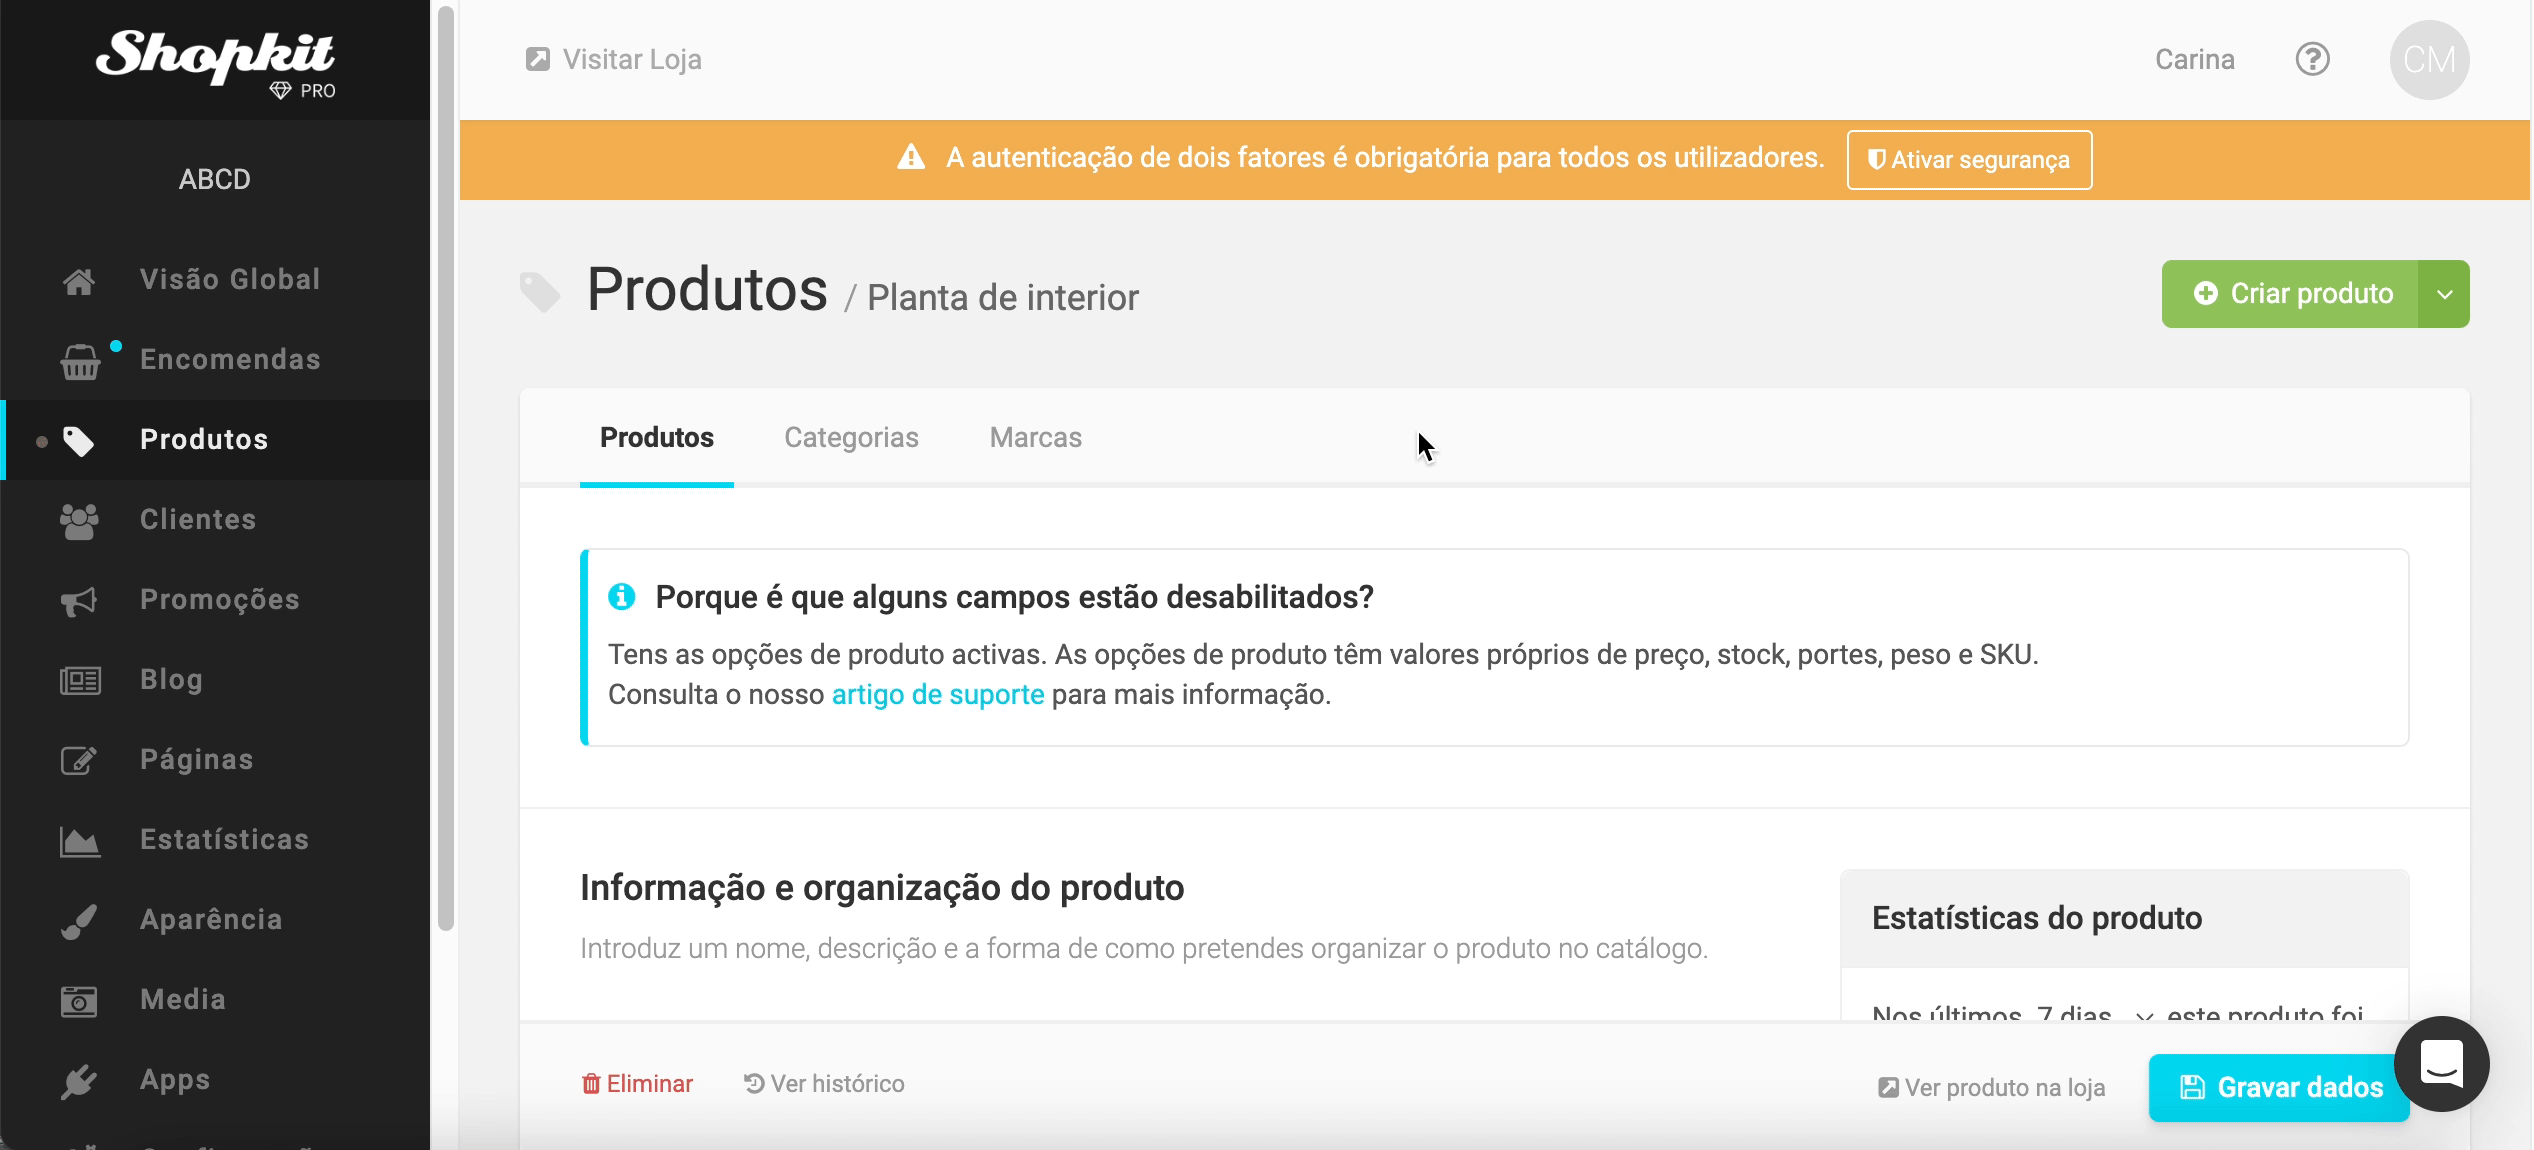Expand the Criar produto dropdown arrow

(2444, 294)
